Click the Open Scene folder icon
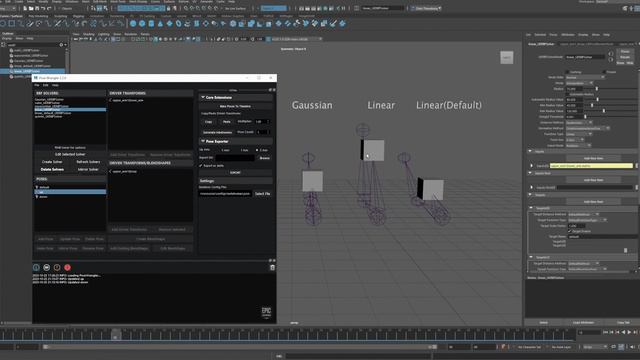This screenshot has width=640, height=360. click(31, 8)
